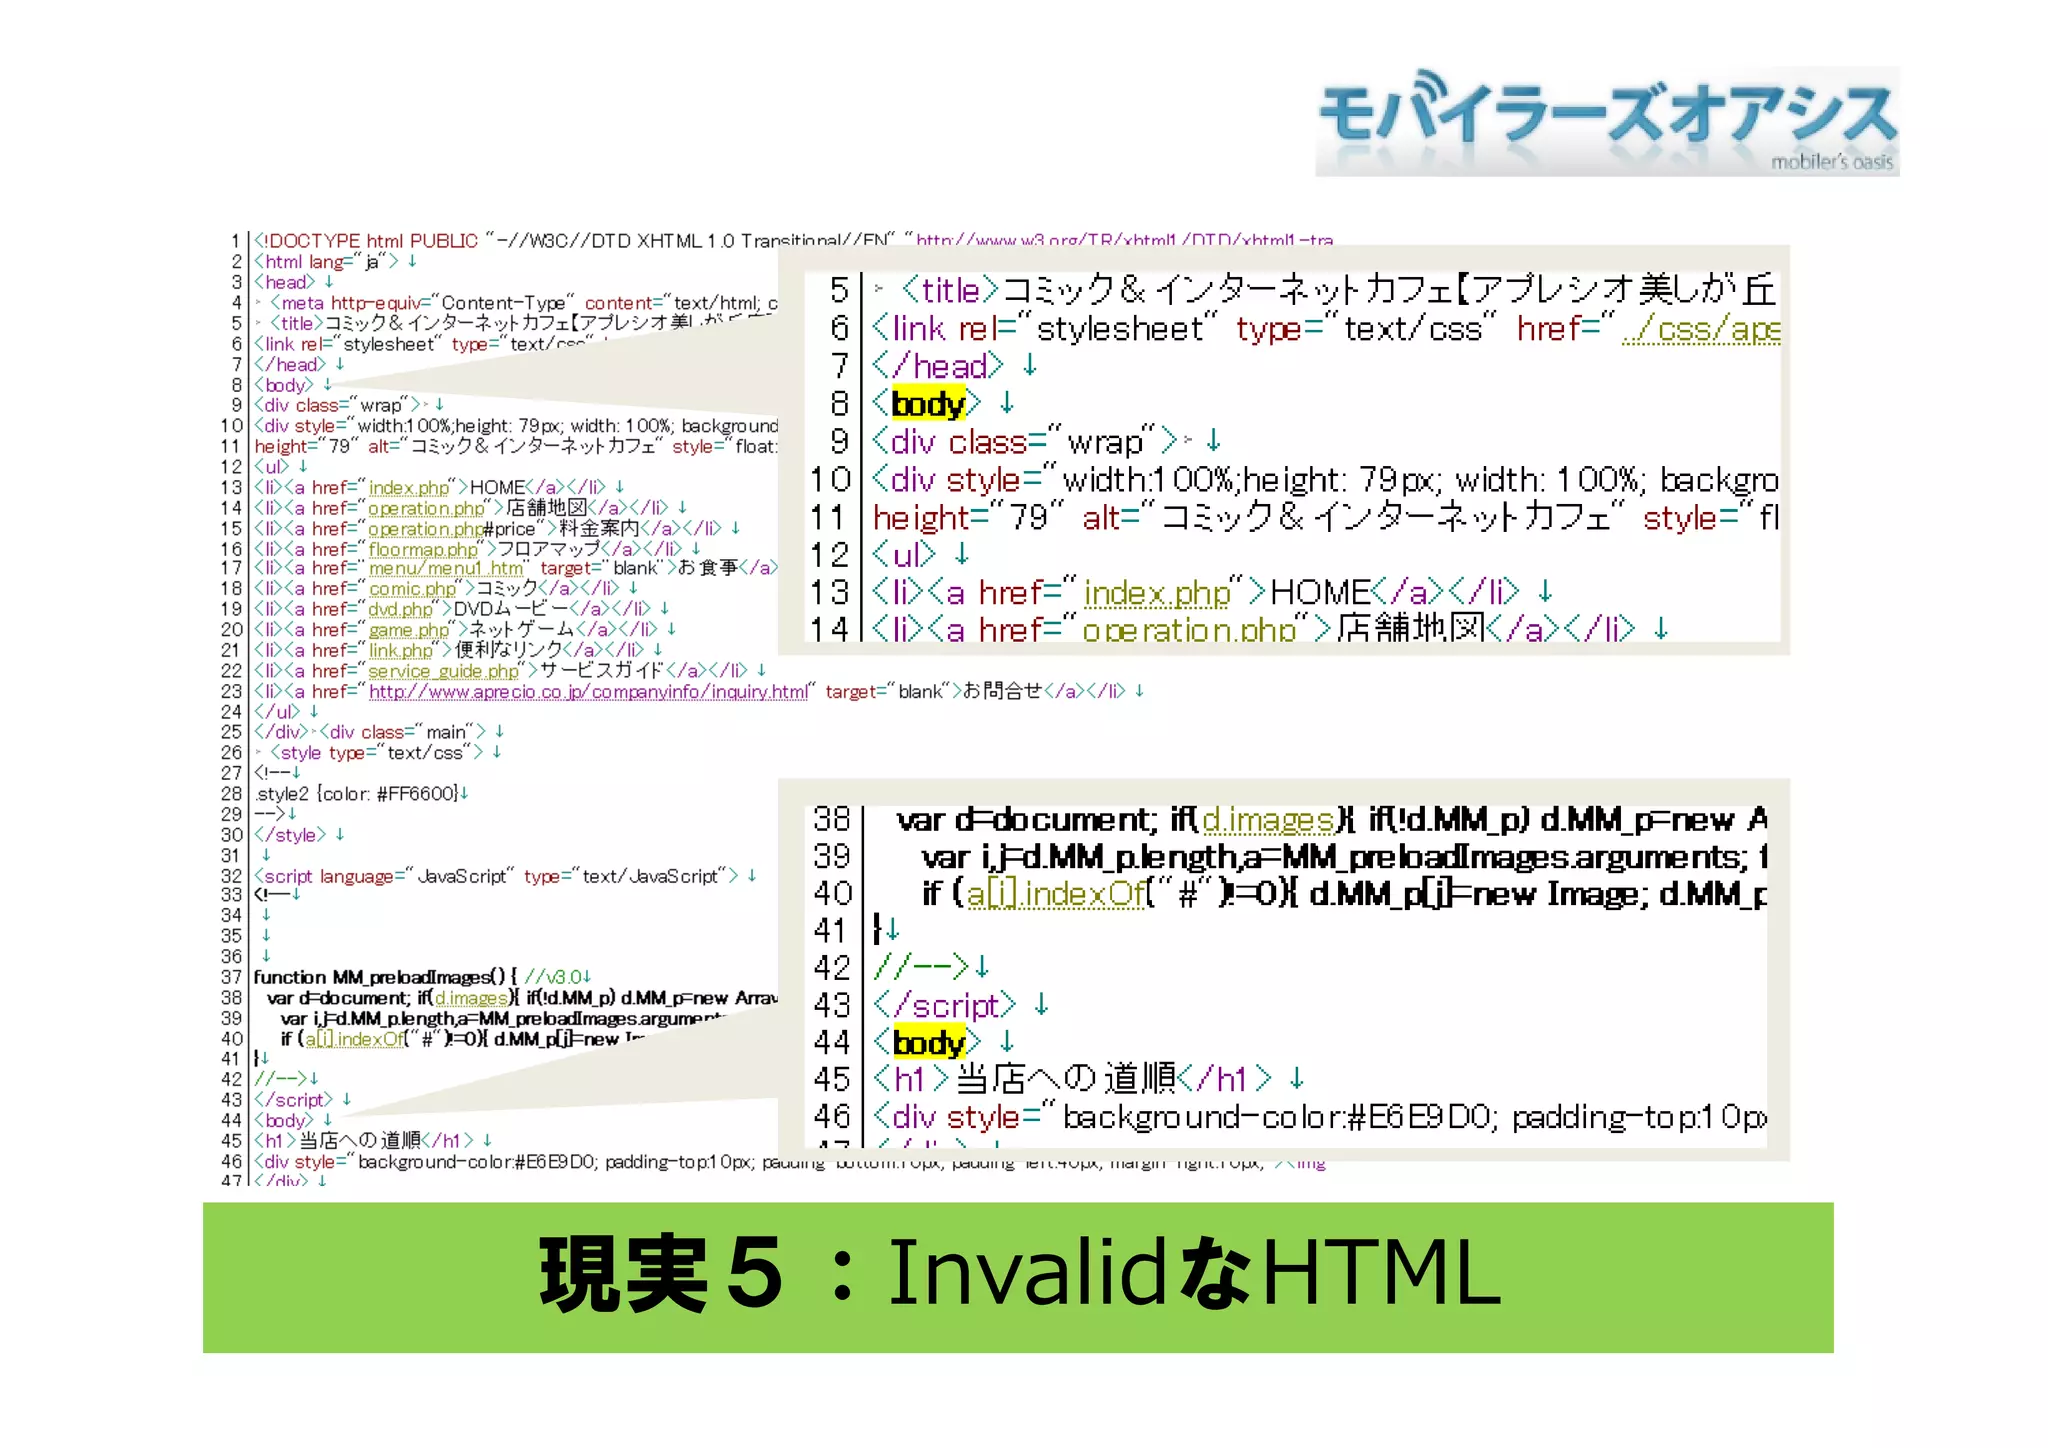2048x1448 pixels.
Task: Select closing </style> tag on line 30
Action: point(290,835)
